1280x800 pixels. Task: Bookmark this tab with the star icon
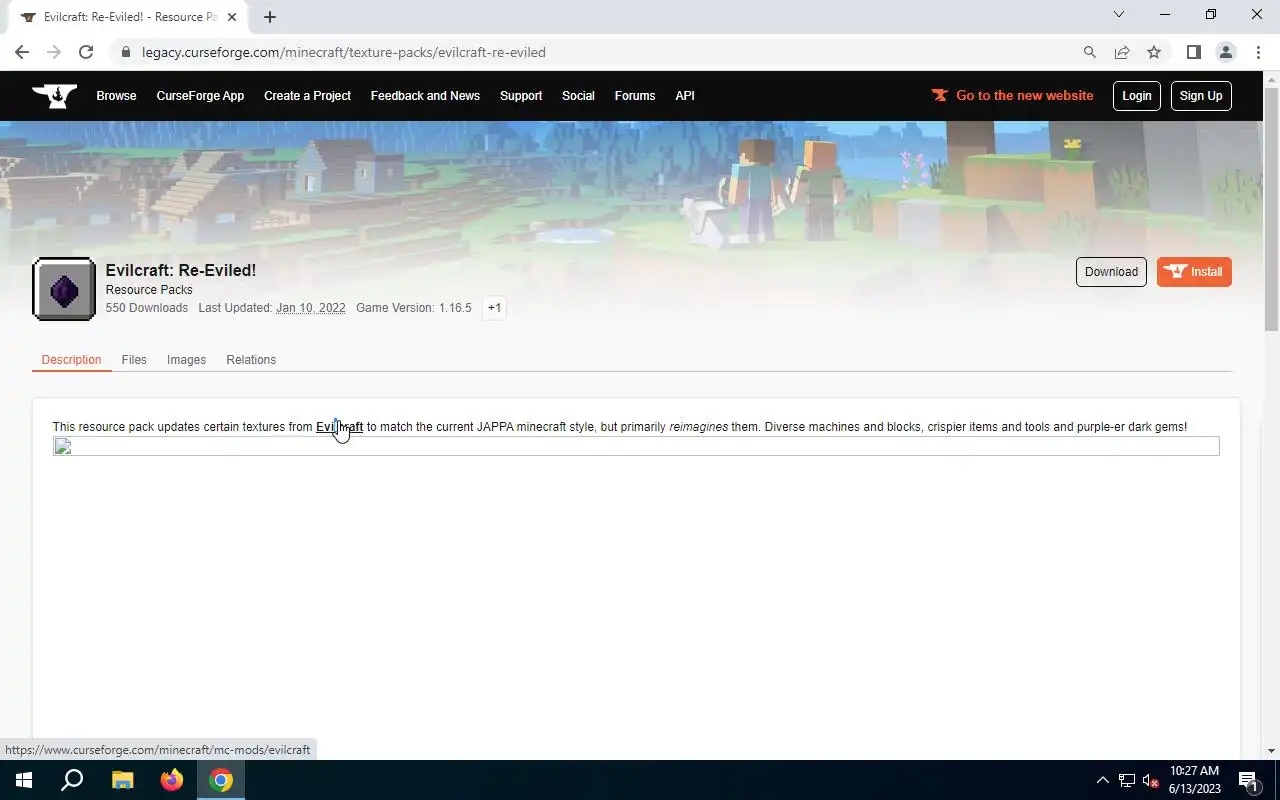click(x=1154, y=52)
